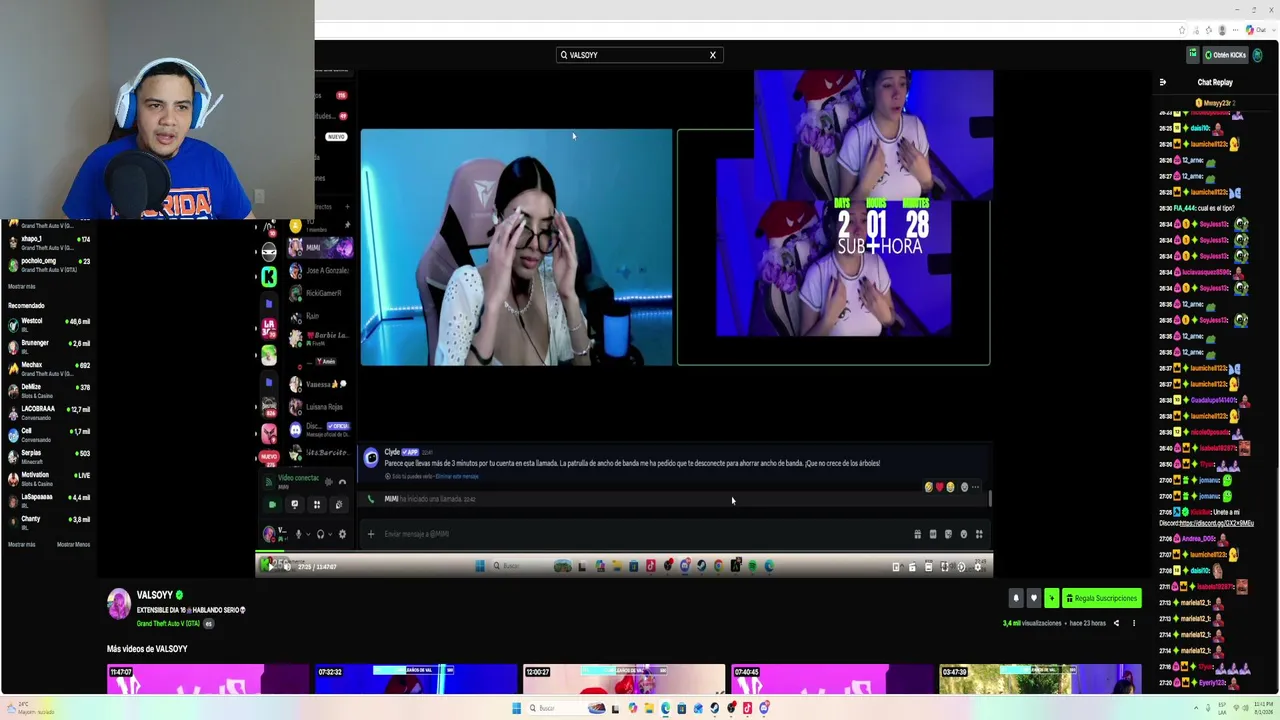Open LACOBRAAA channel in sidebar

pyautogui.click(x=49, y=411)
